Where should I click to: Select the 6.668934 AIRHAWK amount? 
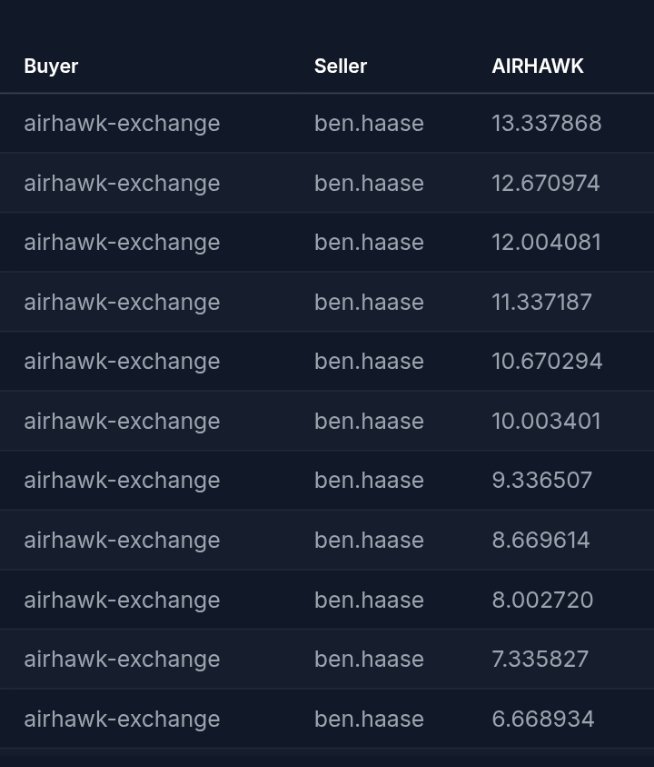542,719
